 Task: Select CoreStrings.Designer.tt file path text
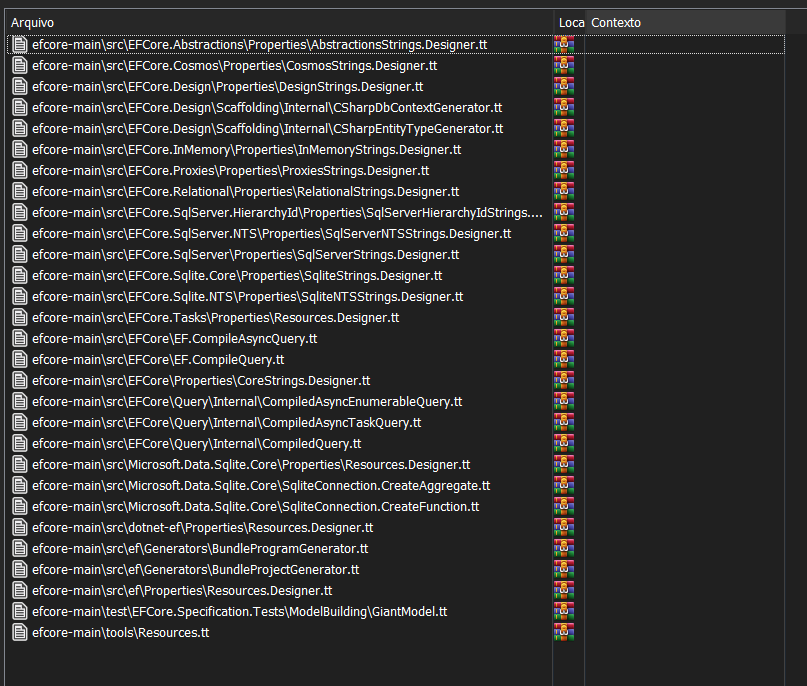(x=201, y=381)
